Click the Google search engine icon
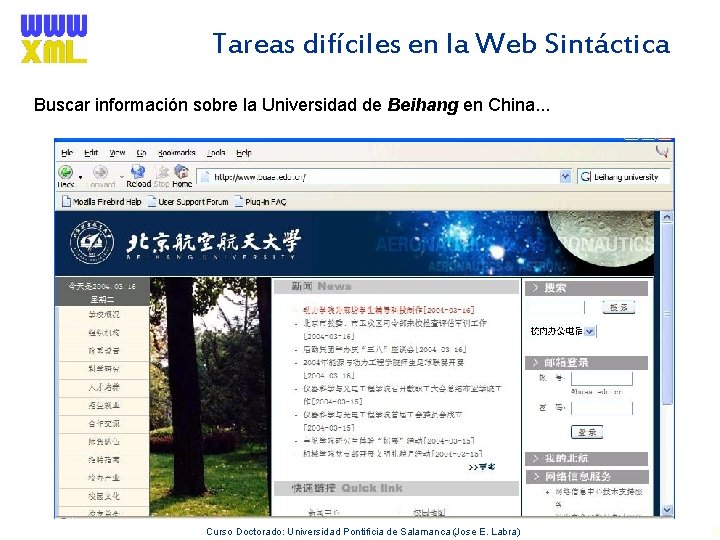This screenshot has height=540, width=720. (x=585, y=177)
